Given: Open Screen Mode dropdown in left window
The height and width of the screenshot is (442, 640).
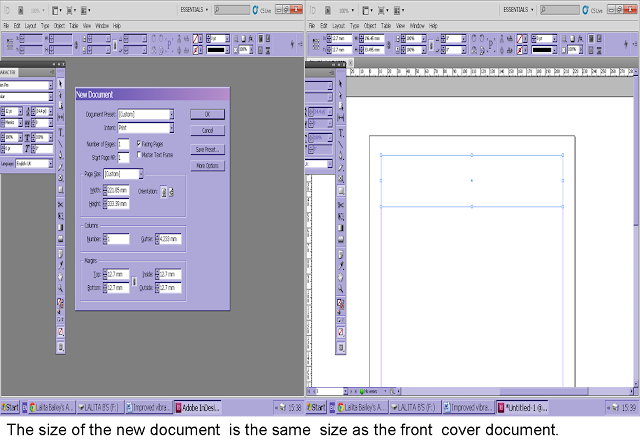Looking at the screenshot, I should (71, 10).
